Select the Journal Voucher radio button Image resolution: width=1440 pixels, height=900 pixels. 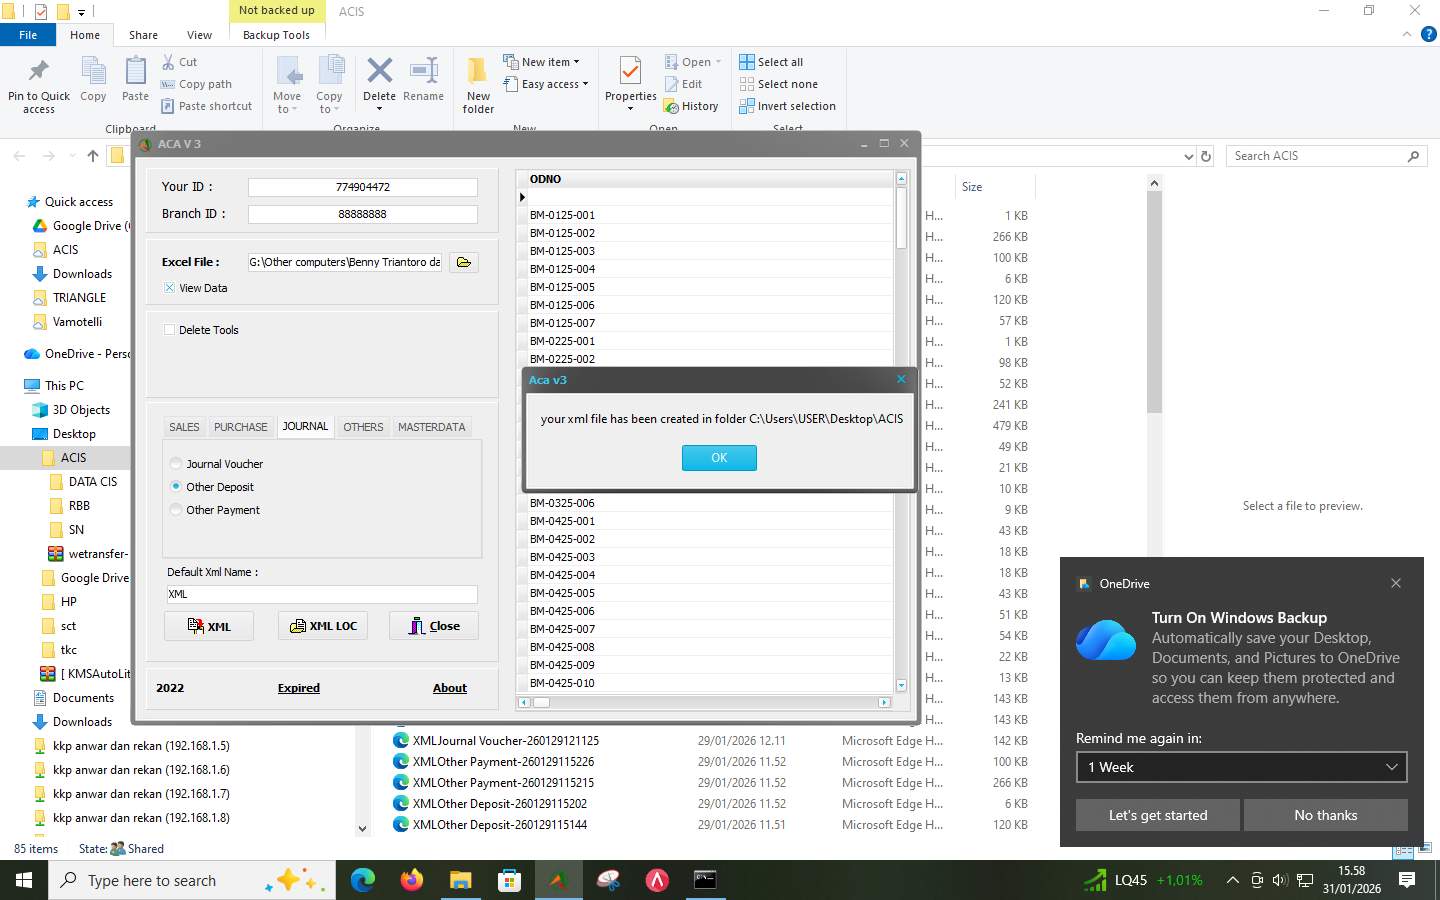coord(176,464)
